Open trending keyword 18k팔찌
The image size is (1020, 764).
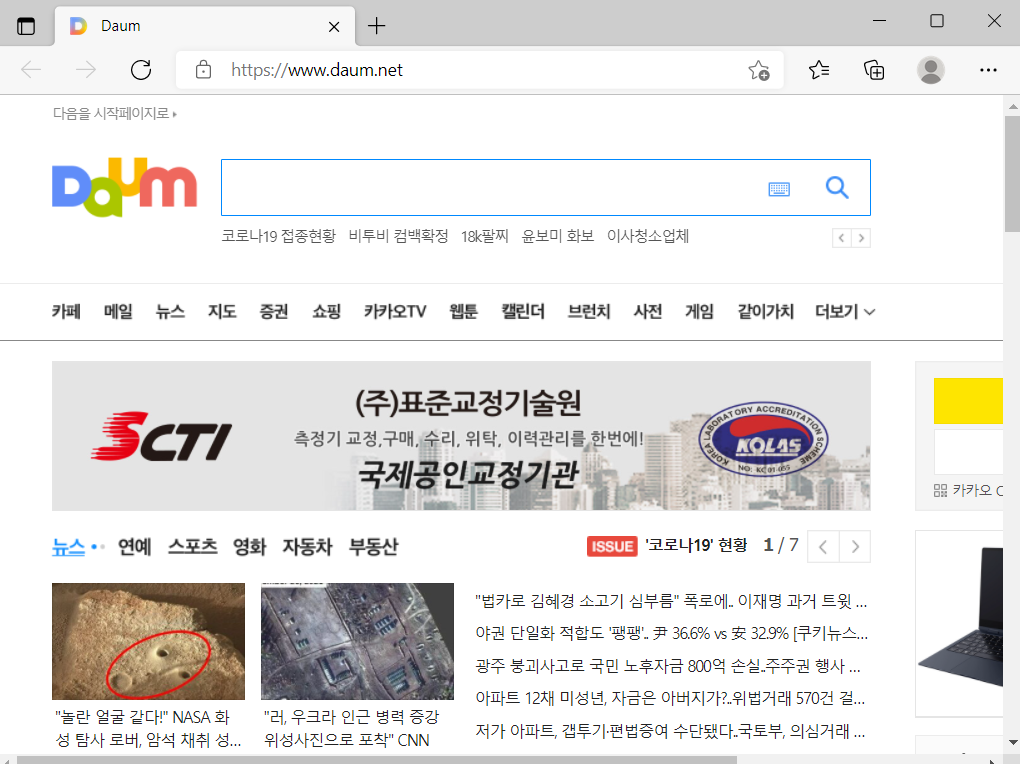coord(485,236)
